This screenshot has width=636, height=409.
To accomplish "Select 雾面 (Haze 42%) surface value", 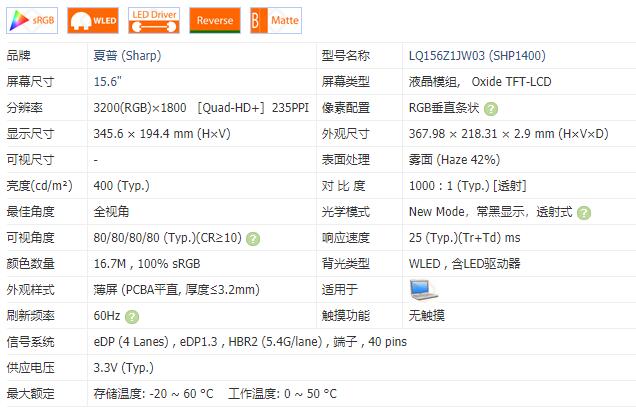I will [454, 159].
